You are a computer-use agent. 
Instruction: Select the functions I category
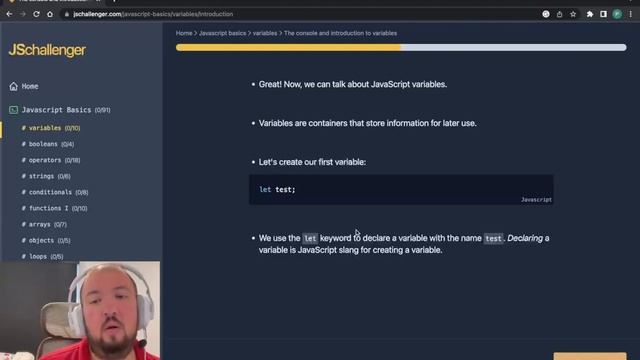click(54, 208)
